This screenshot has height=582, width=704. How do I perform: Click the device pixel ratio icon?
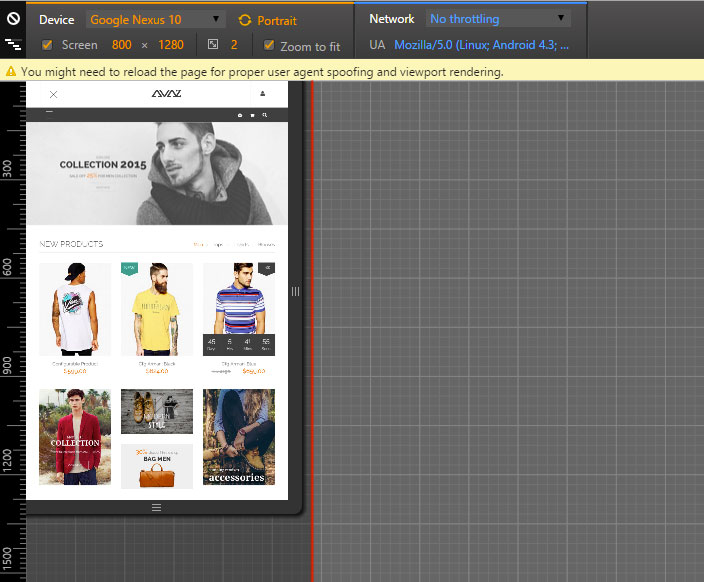click(213, 45)
